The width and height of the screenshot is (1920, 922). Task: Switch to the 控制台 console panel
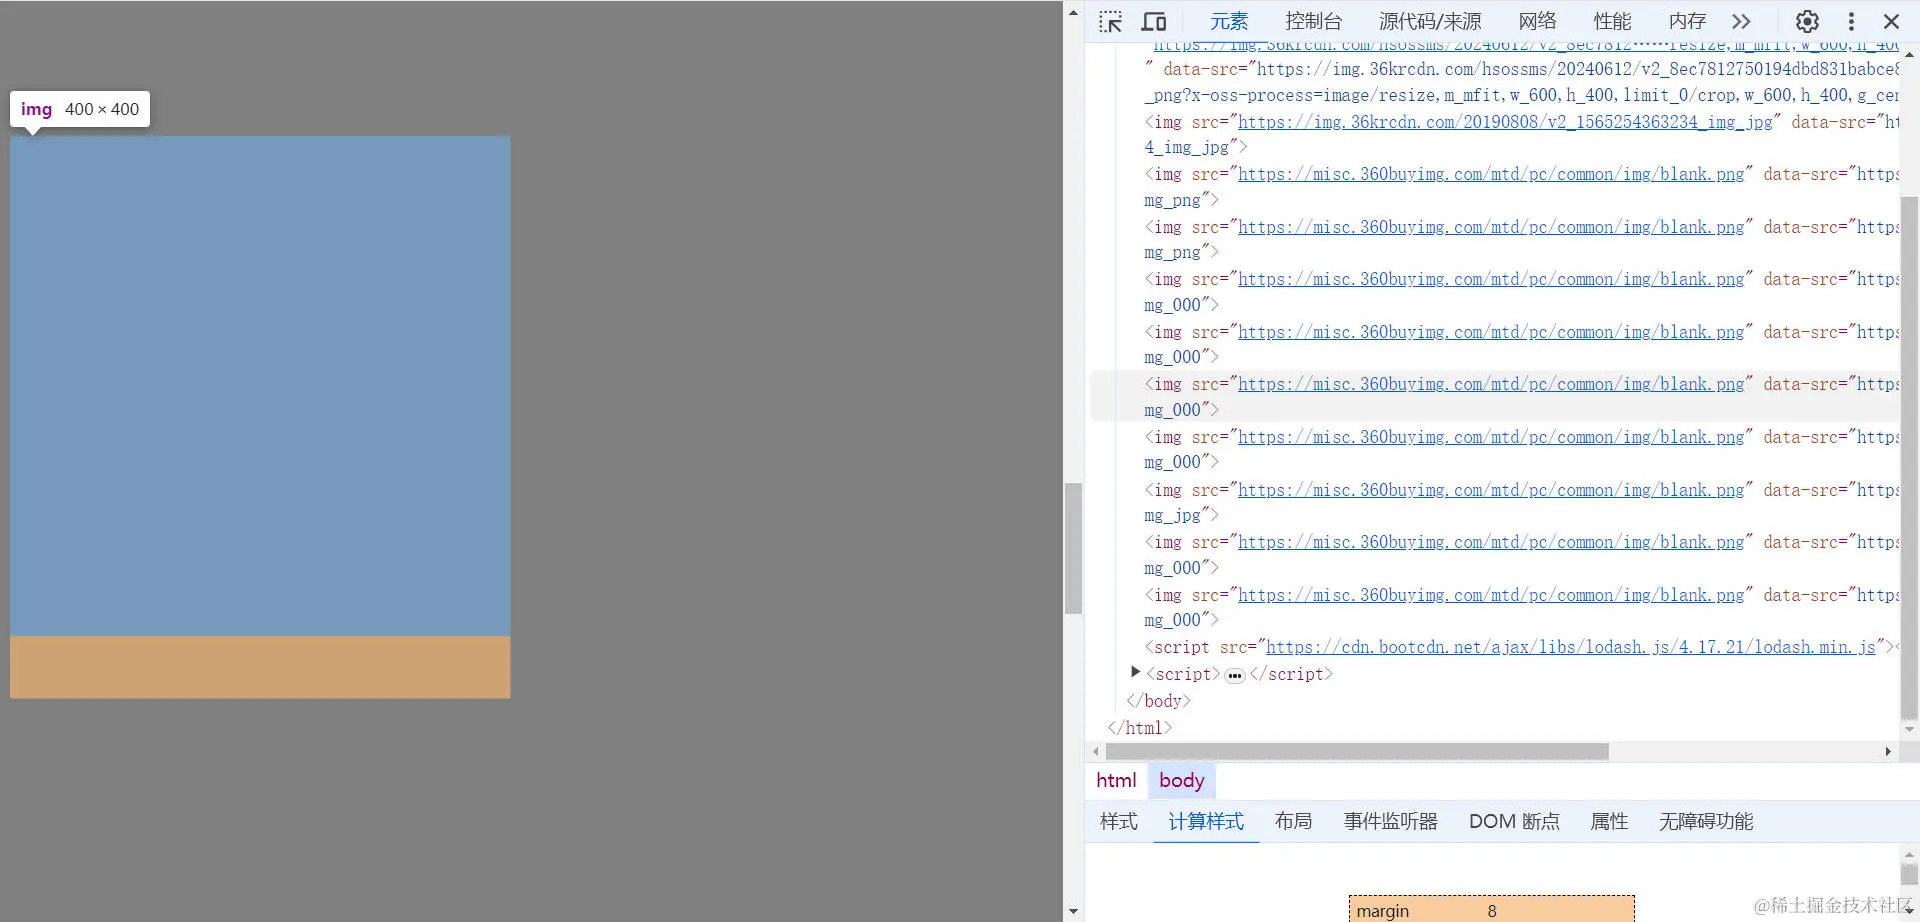click(x=1313, y=21)
